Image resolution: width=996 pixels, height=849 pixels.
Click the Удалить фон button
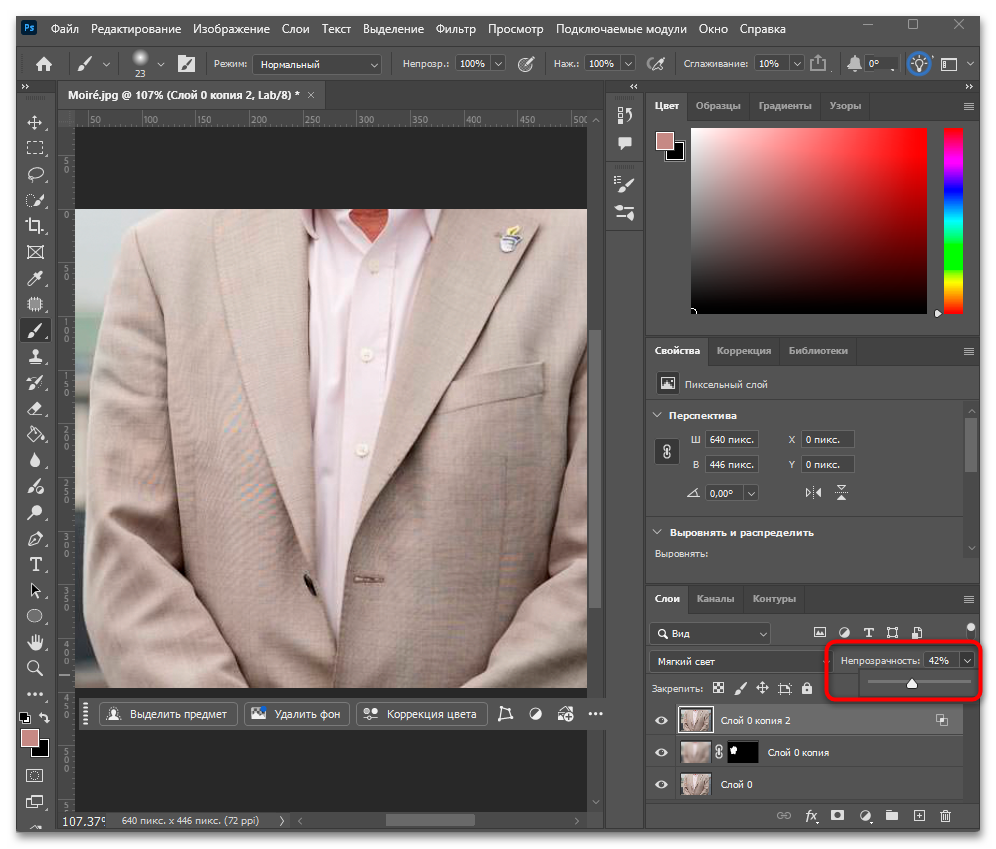[297, 714]
